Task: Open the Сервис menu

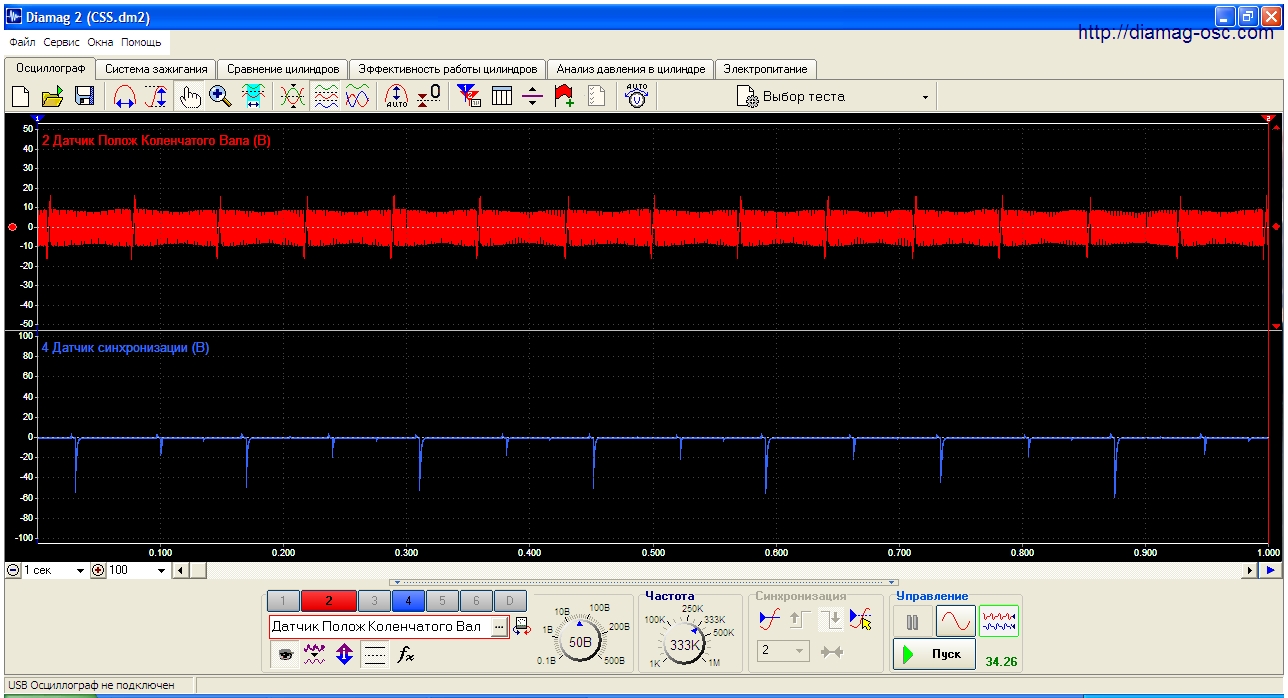Action: pyautogui.click(x=62, y=43)
